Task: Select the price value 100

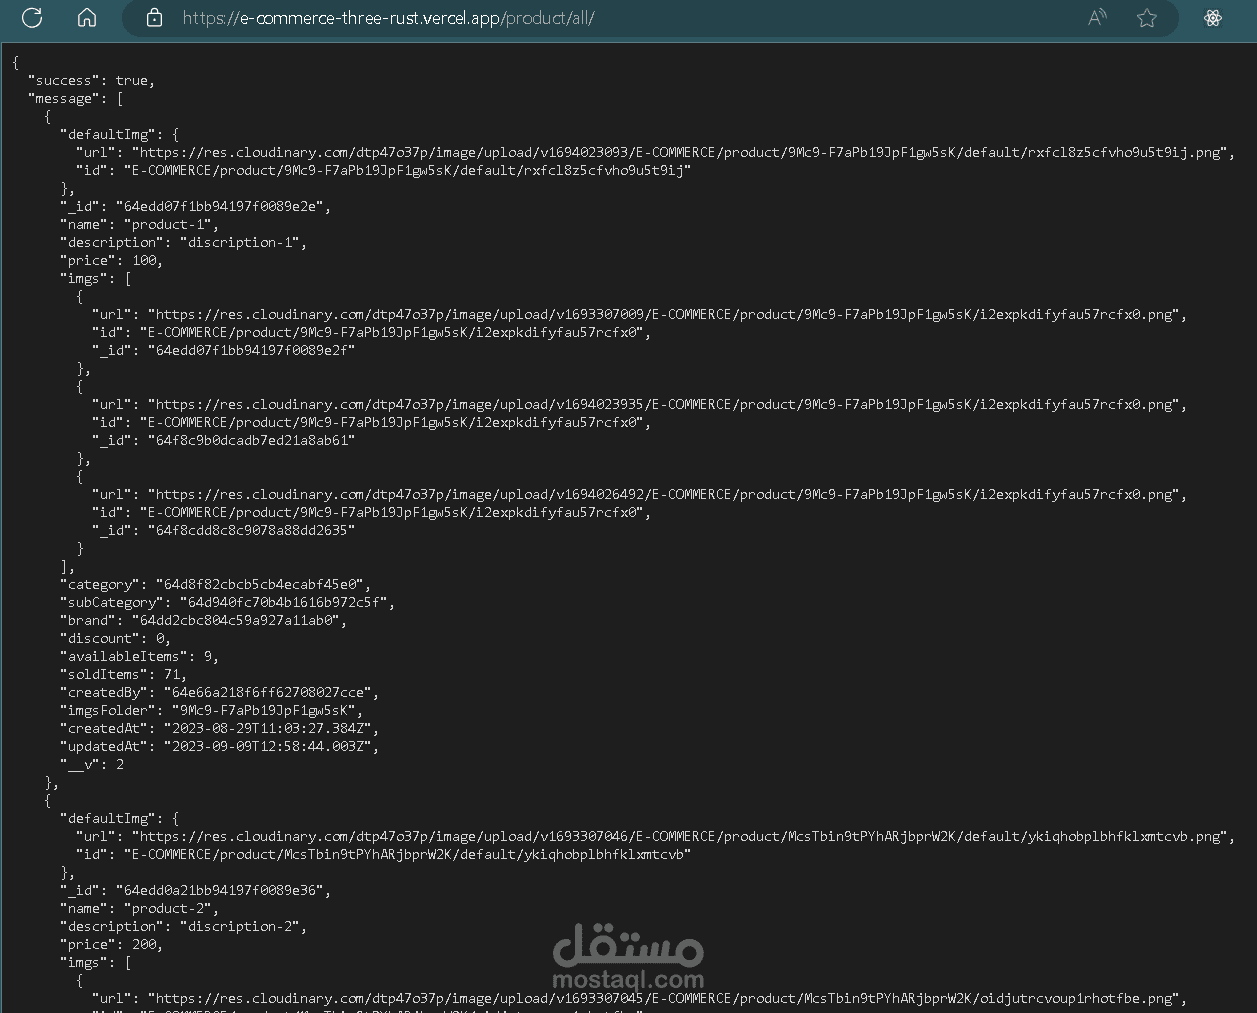Action: pos(145,260)
